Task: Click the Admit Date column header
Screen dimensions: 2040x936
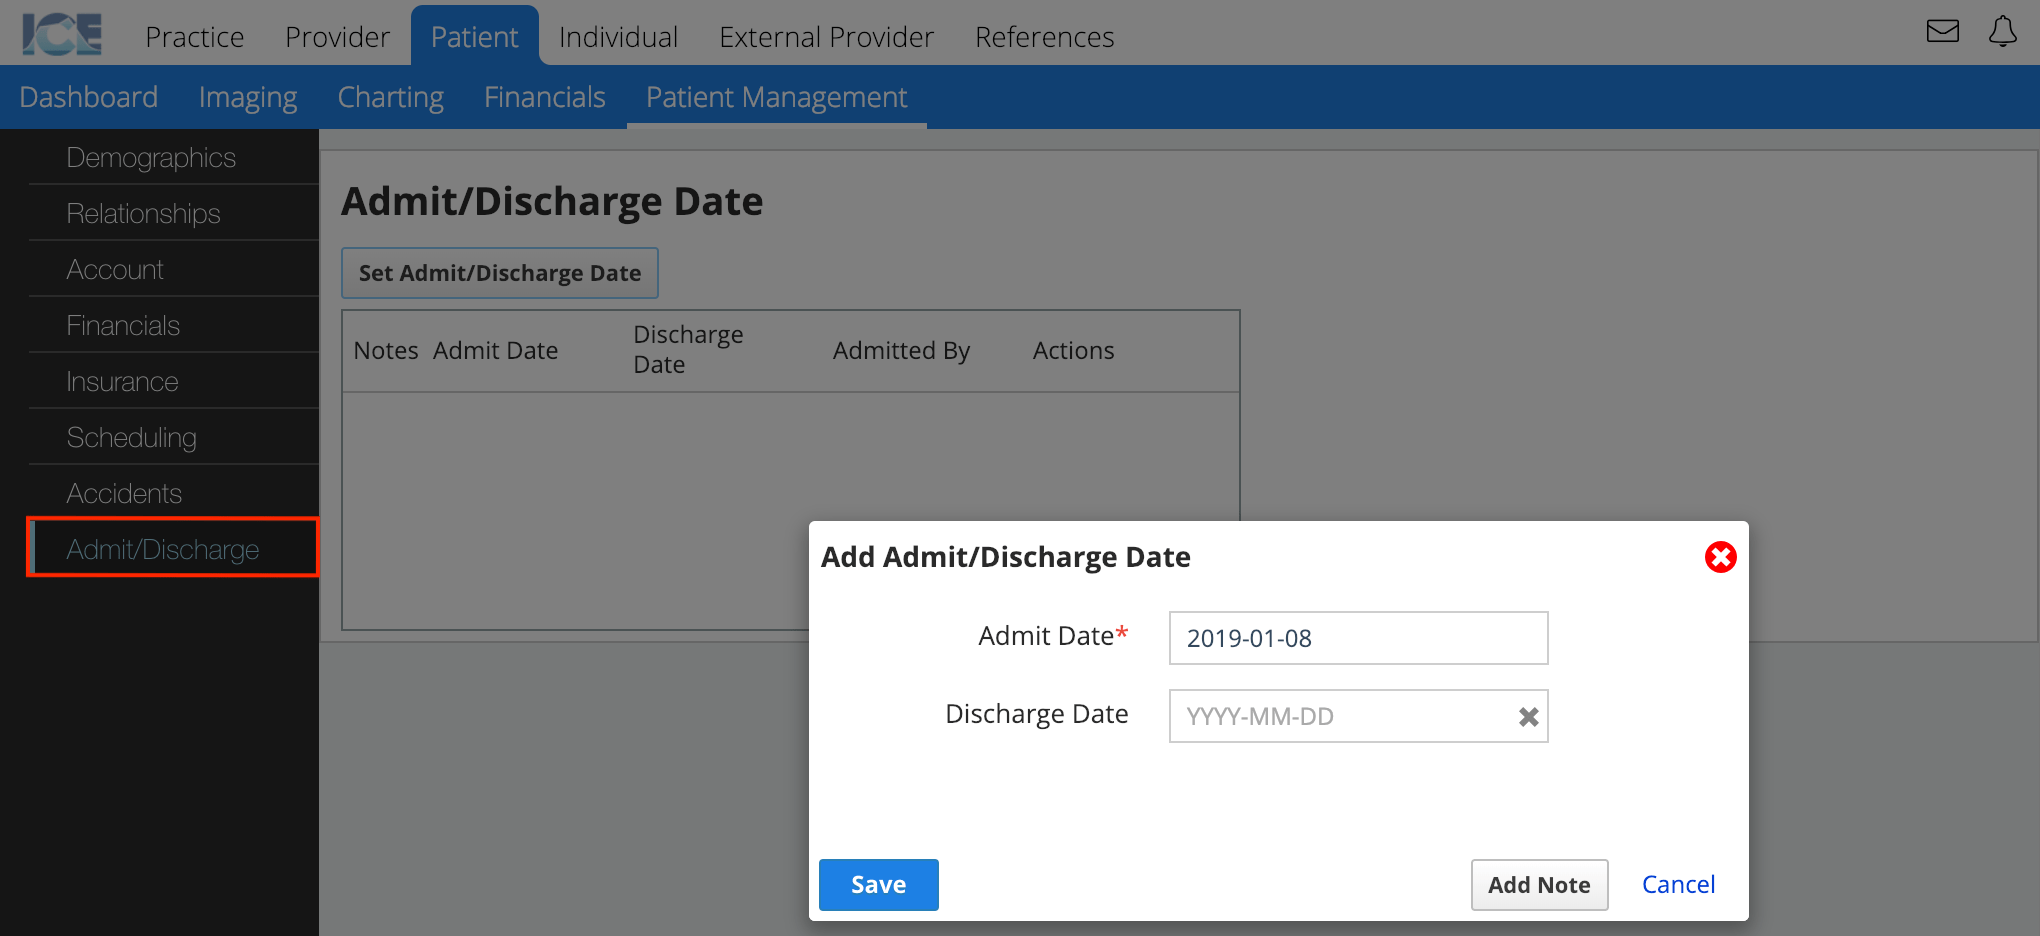Action: [x=495, y=351]
